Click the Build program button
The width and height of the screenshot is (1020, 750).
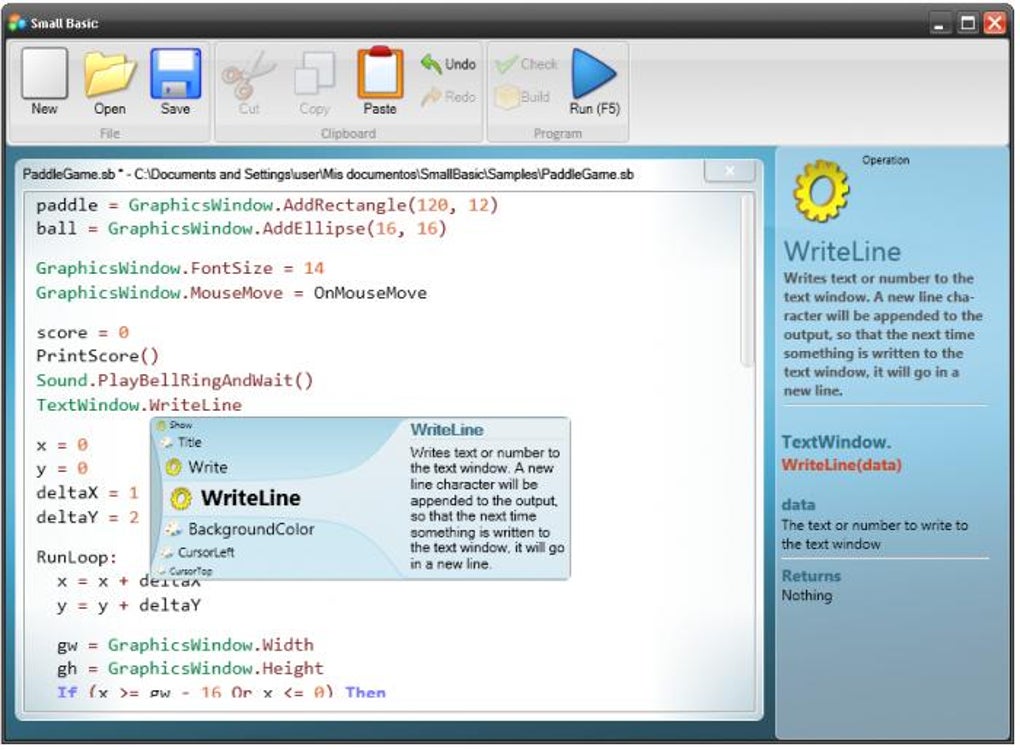[x=522, y=97]
